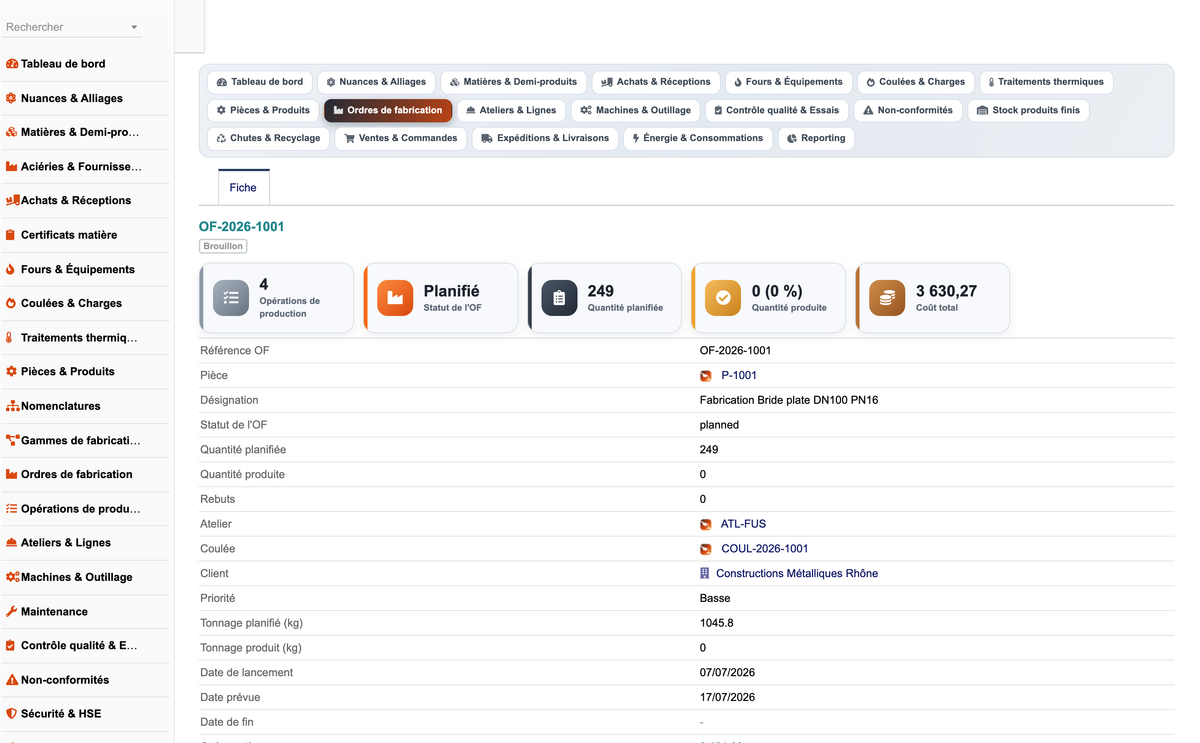Select Matières & Demi-produits top menu item
The image size is (1200, 743).
point(513,82)
